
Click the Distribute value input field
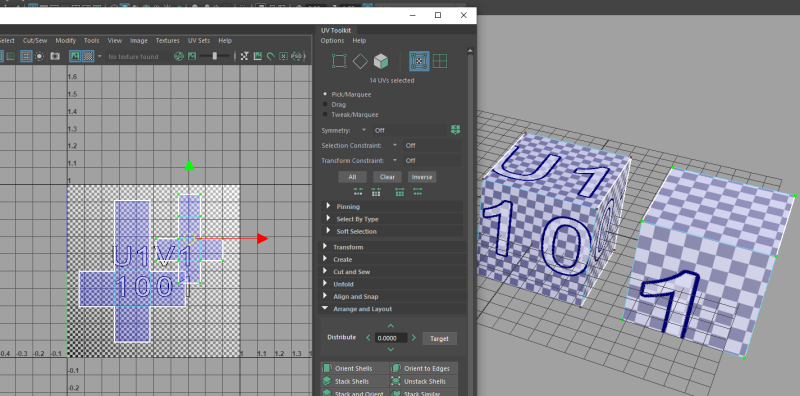tap(391, 338)
